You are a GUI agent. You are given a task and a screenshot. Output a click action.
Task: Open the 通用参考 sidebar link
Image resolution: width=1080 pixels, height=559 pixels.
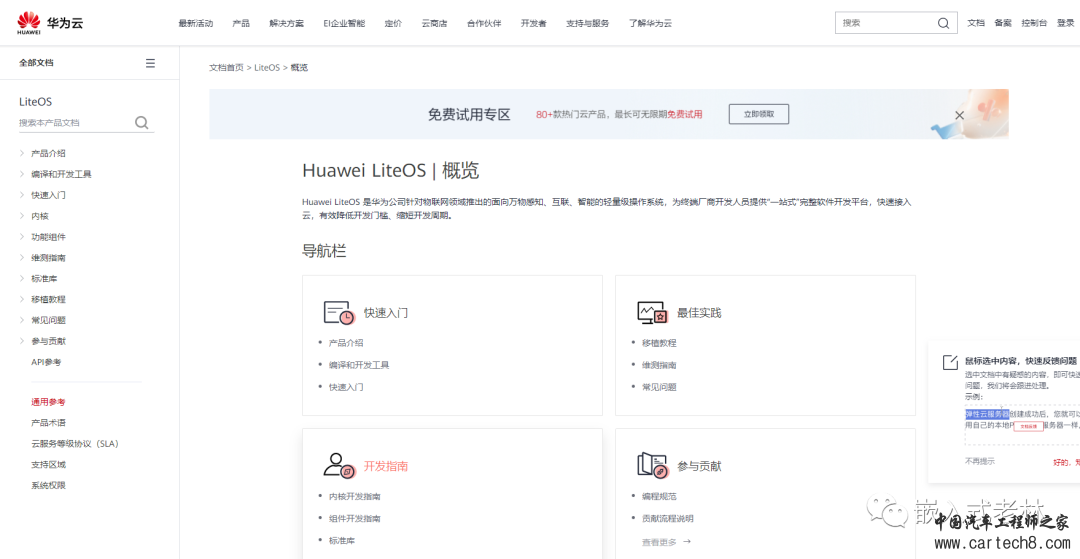coord(48,402)
